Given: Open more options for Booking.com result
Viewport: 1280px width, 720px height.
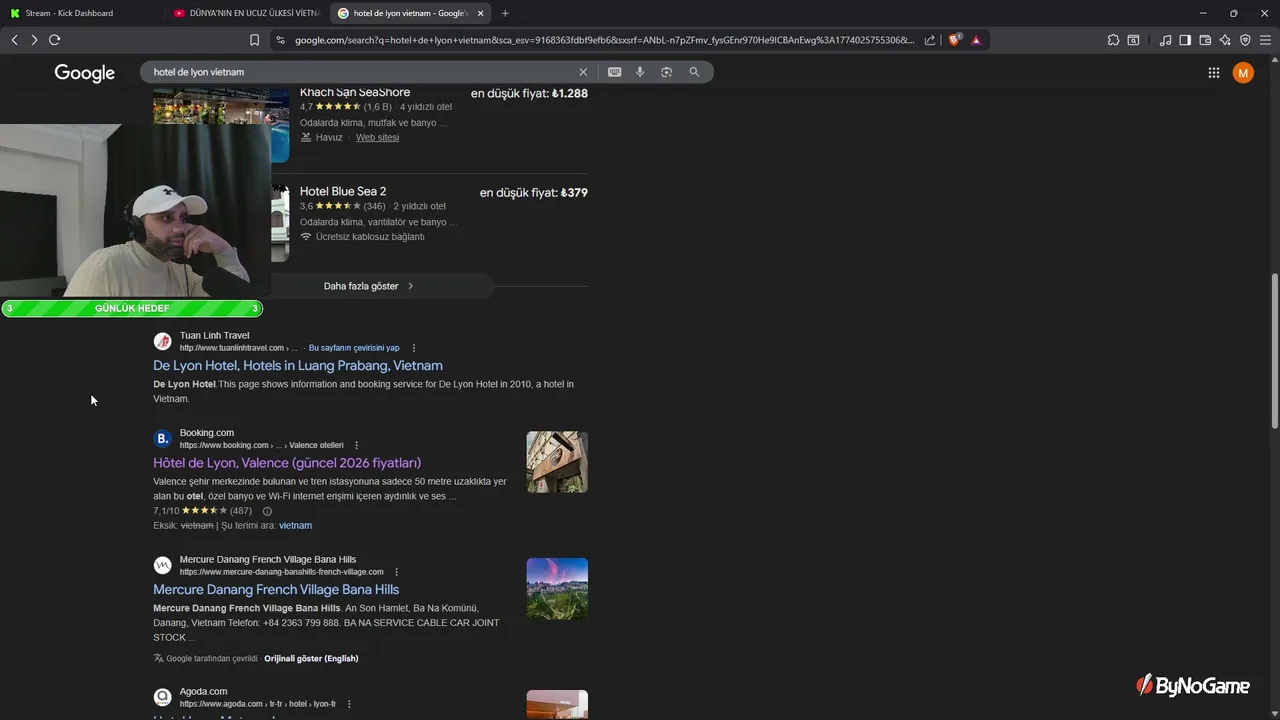Looking at the screenshot, I should 357,445.
